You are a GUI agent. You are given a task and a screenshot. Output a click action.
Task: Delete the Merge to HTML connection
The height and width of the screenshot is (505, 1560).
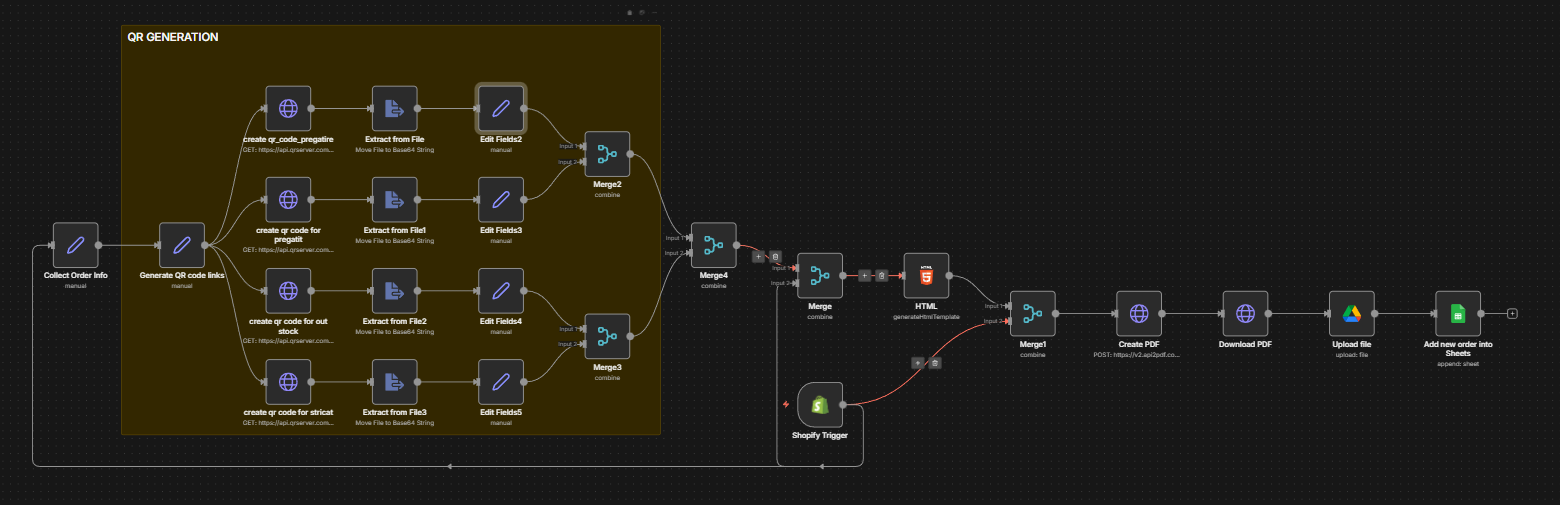[x=882, y=275]
